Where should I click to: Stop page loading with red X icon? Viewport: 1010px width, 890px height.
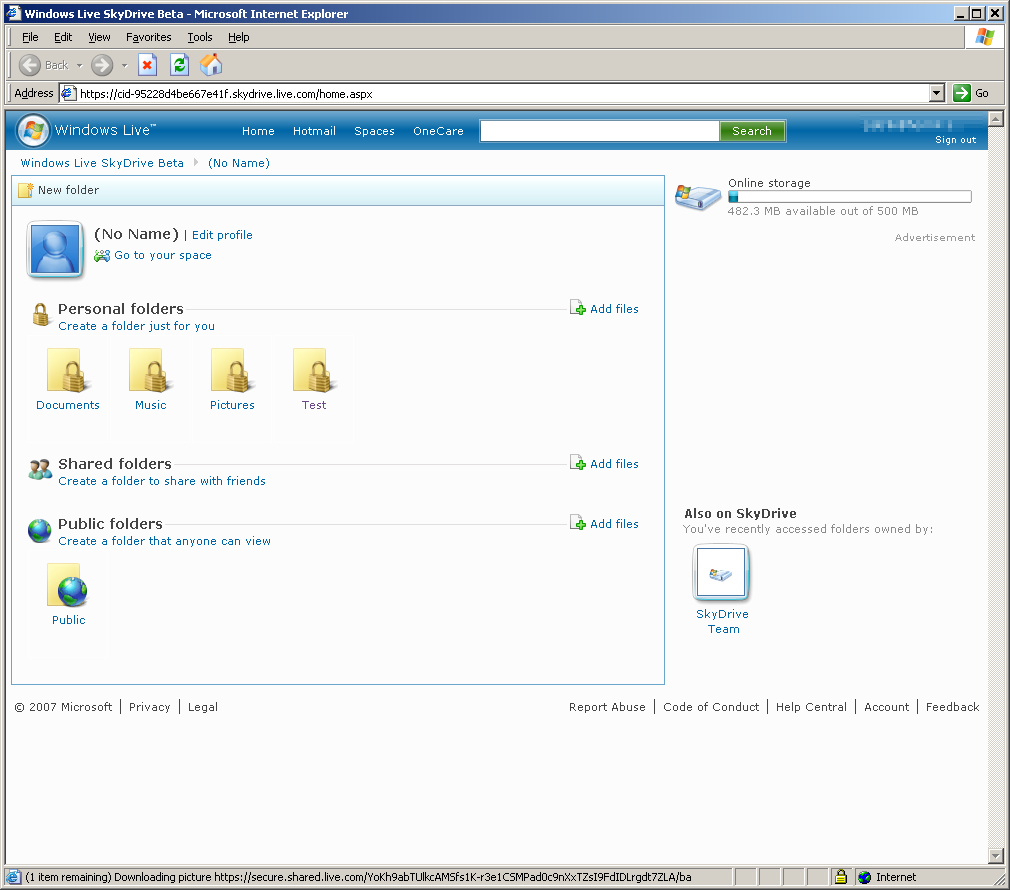point(148,65)
